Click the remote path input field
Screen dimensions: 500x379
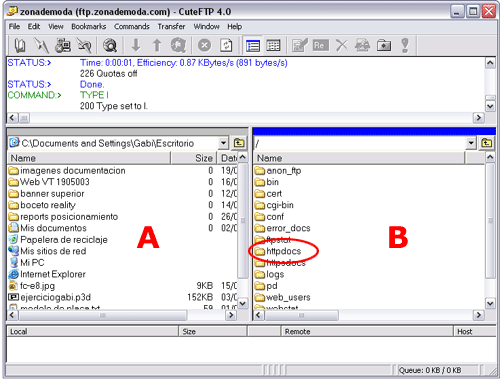pos(359,143)
